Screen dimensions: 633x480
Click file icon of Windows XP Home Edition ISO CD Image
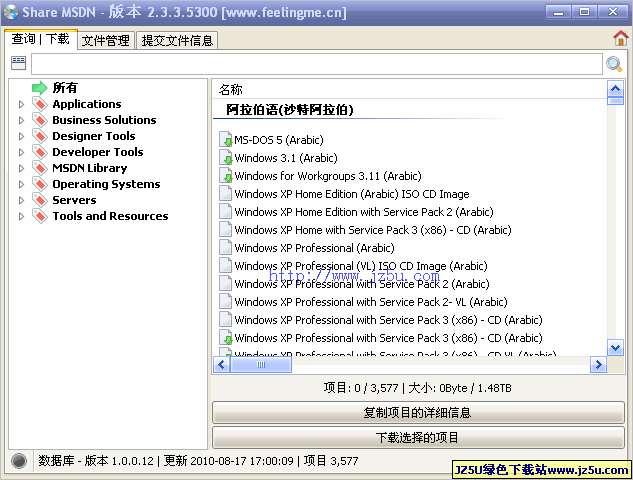point(225,193)
